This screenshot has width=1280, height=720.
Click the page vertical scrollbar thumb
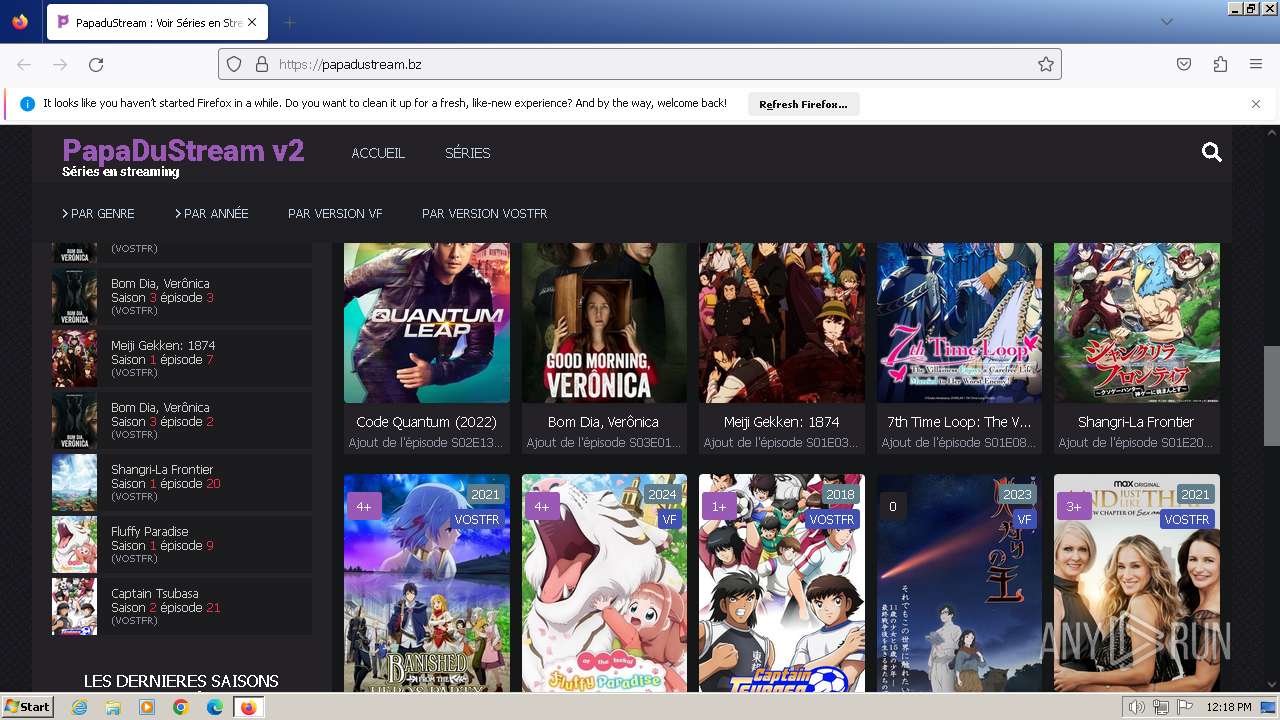(x=1271, y=395)
